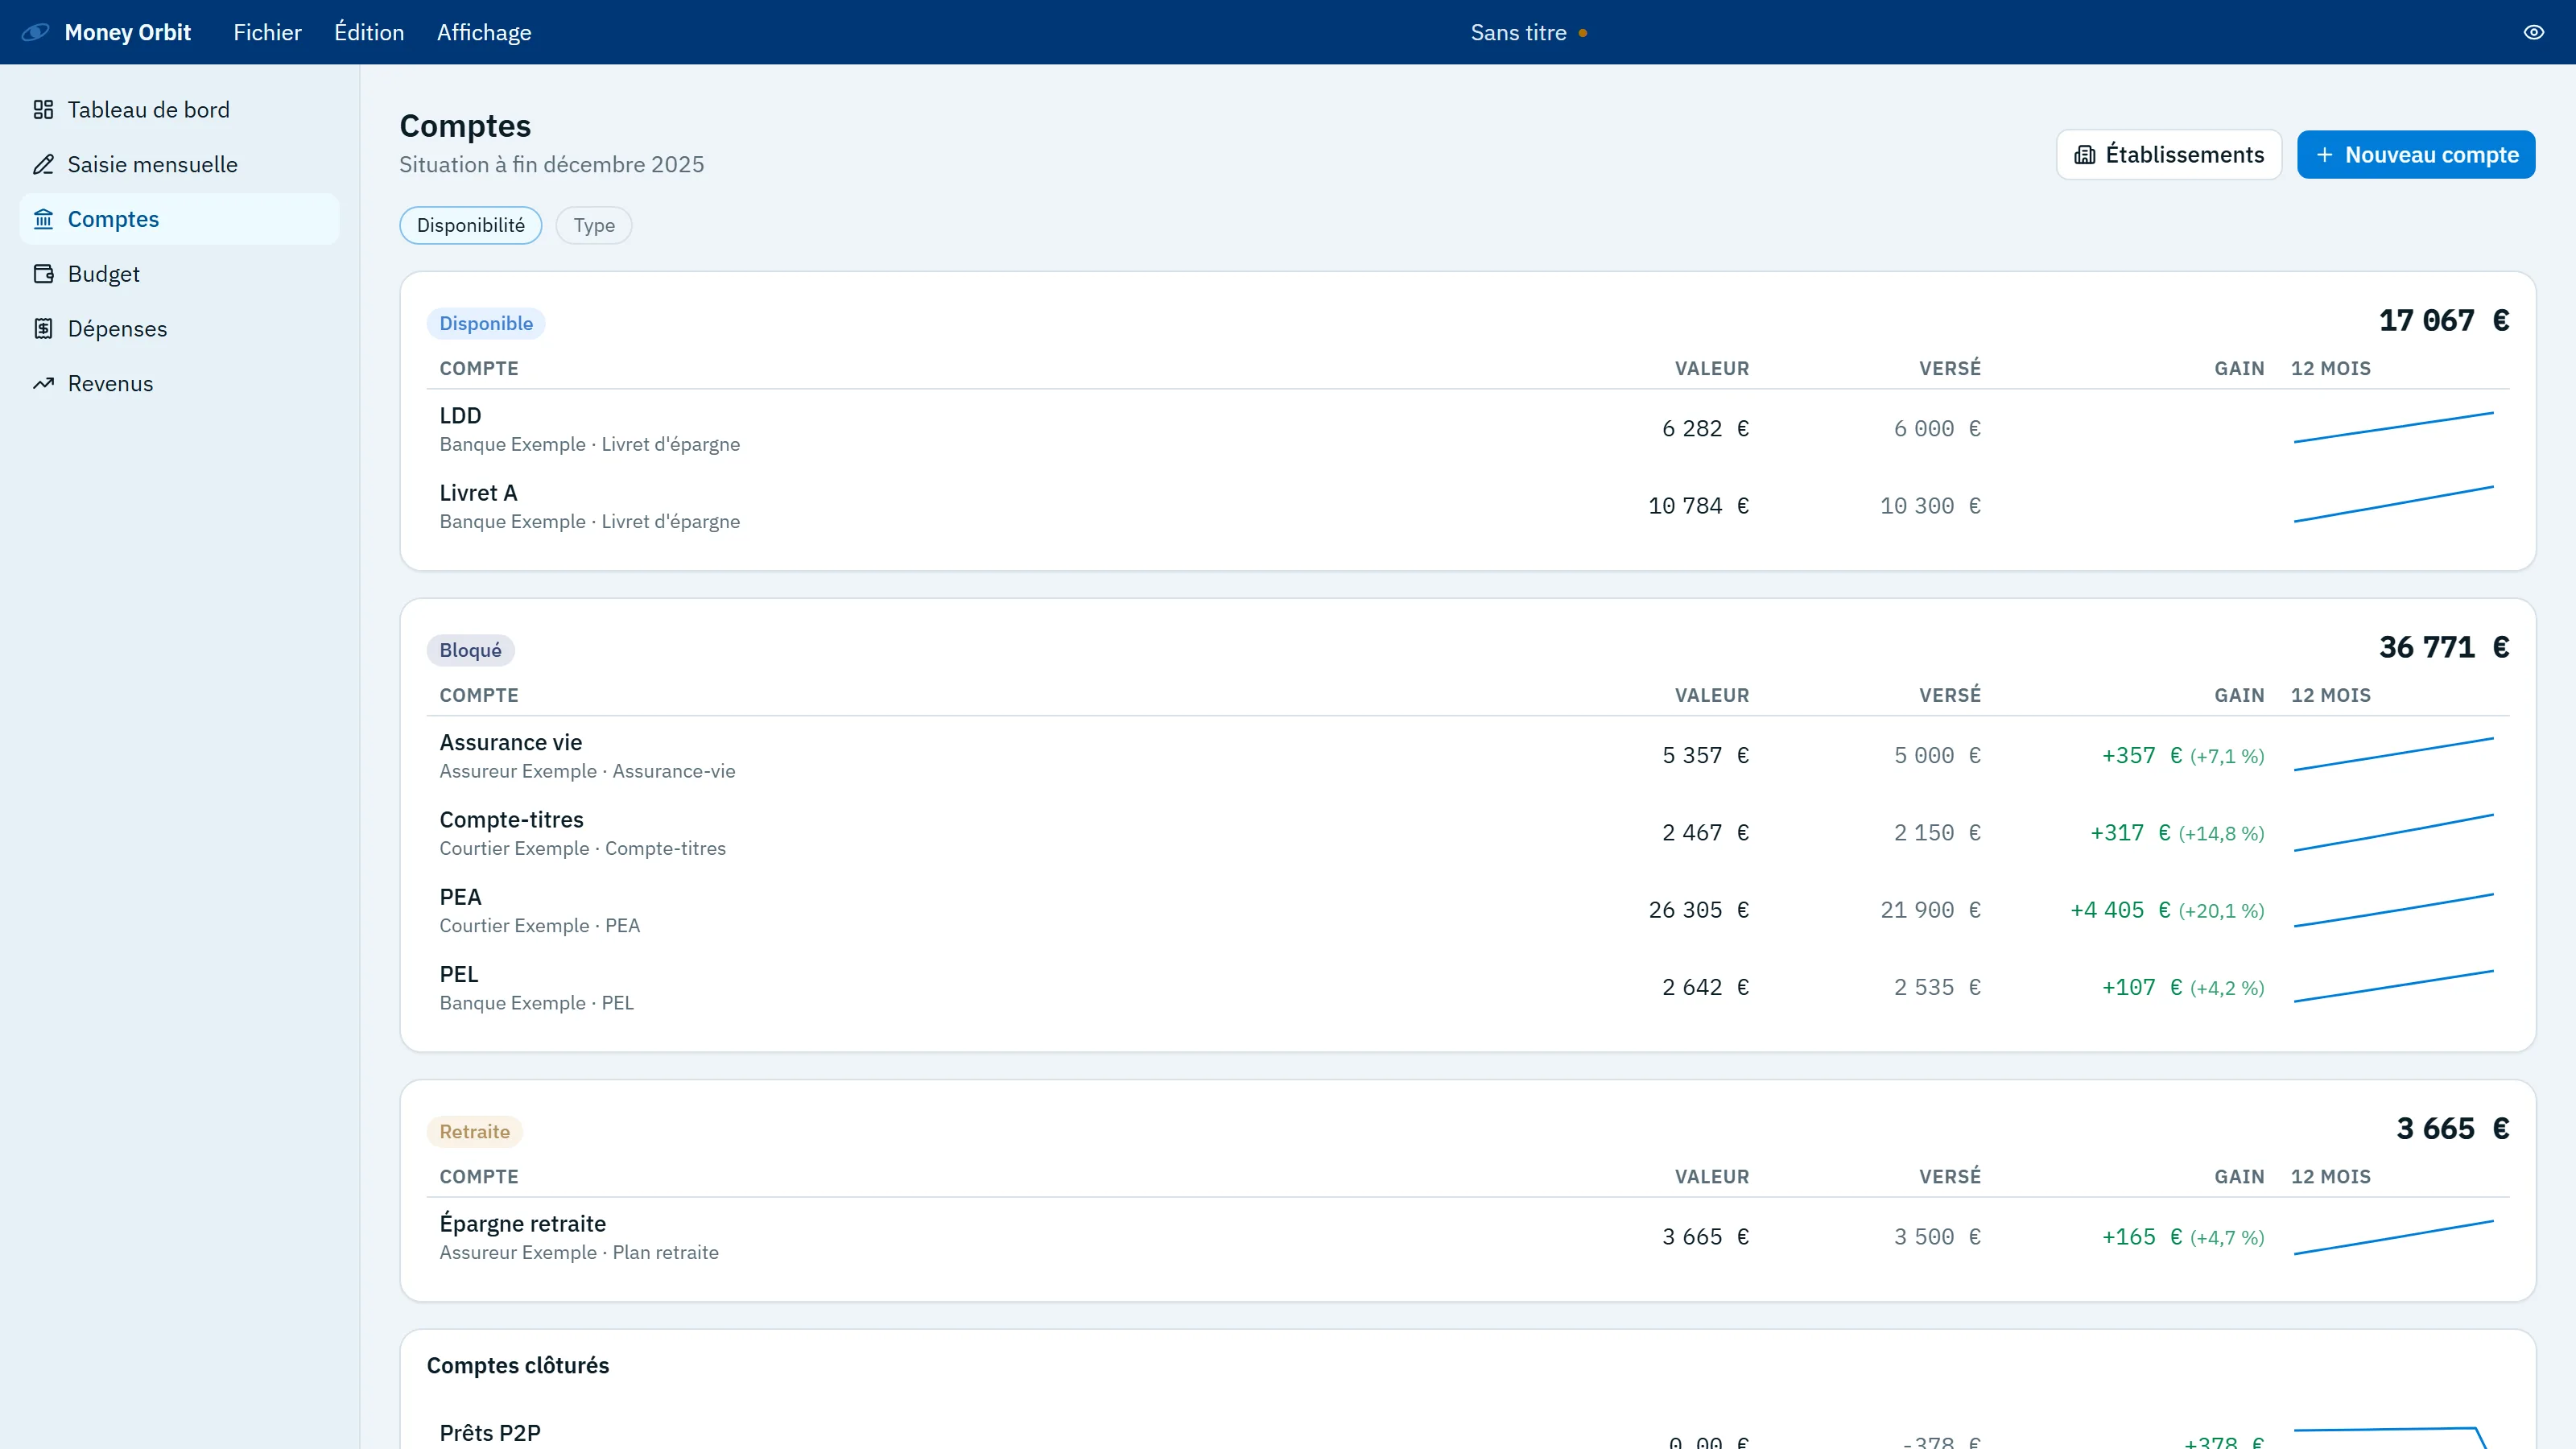Open the Affichage menu
The image size is (2576, 1449).
tap(484, 32)
